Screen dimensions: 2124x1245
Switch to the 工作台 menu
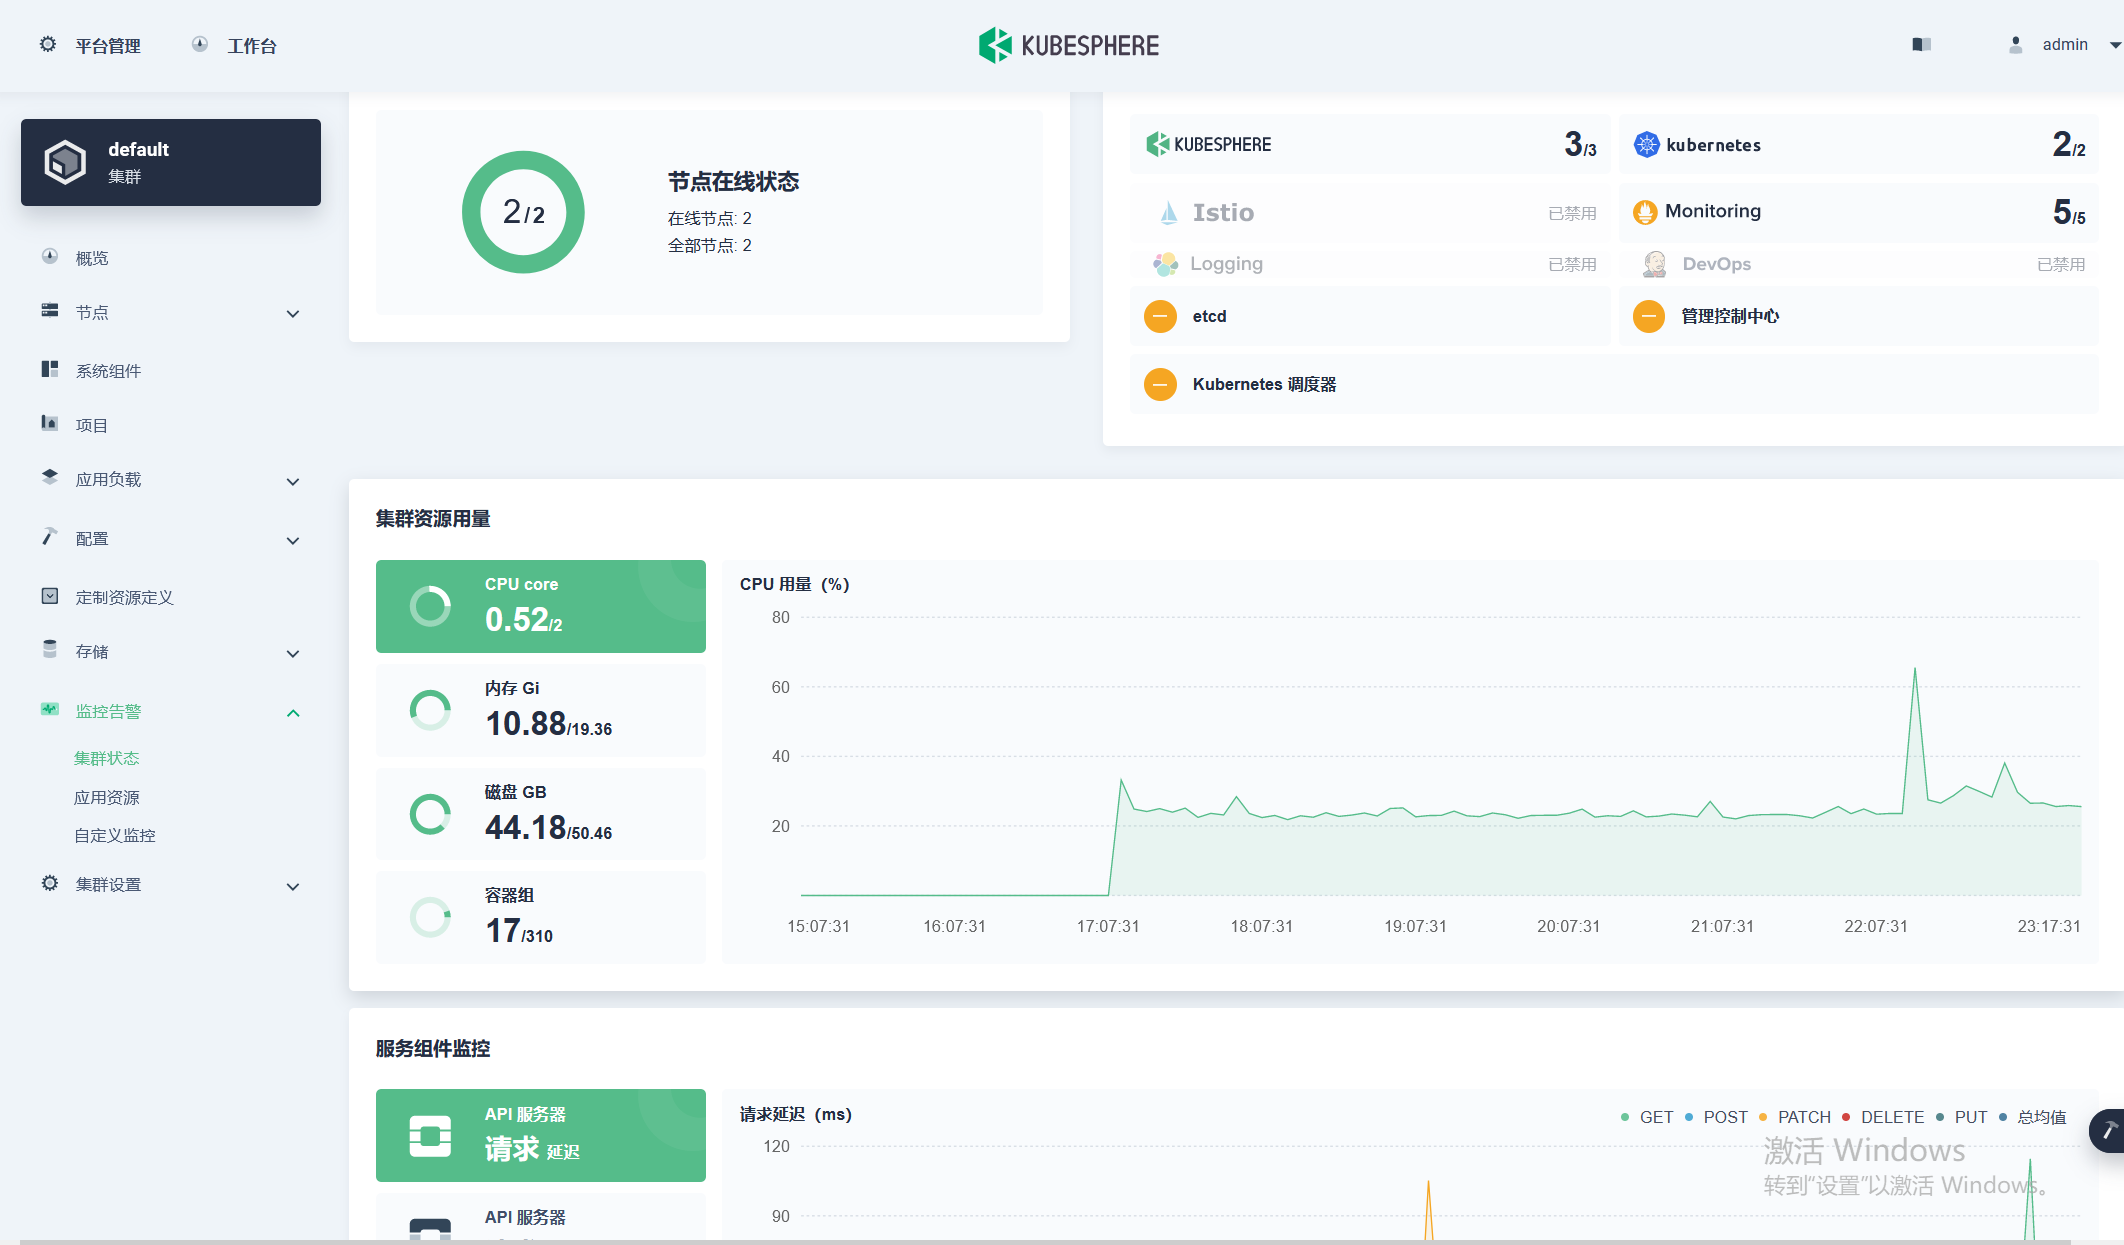[251, 45]
